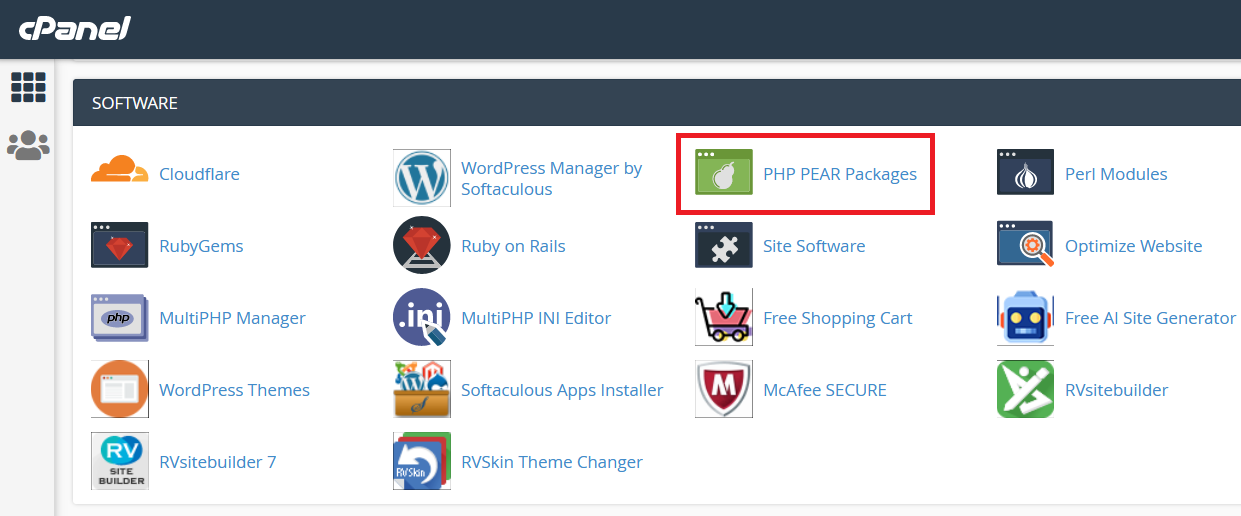The image size is (1241, 516).
Task: Click the McAfee SECURE shield icon
Action: [723, 389]
